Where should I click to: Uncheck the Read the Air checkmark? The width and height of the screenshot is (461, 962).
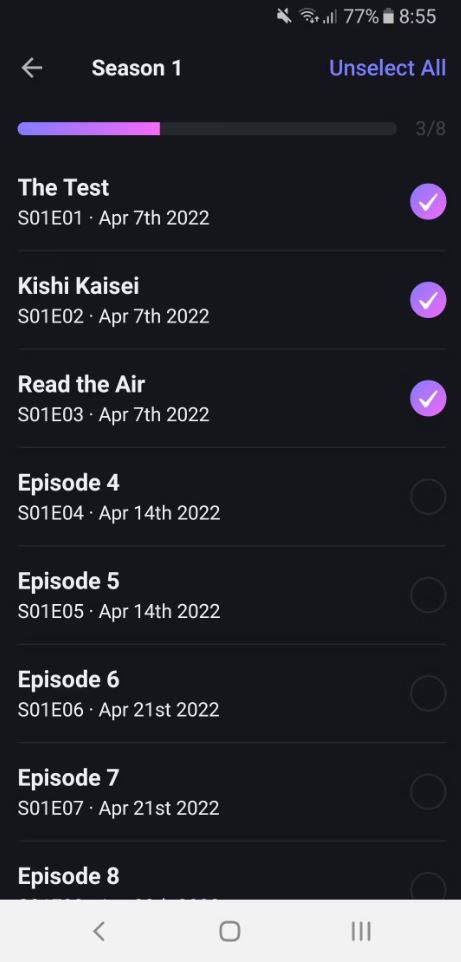click(x=428, y=398)
